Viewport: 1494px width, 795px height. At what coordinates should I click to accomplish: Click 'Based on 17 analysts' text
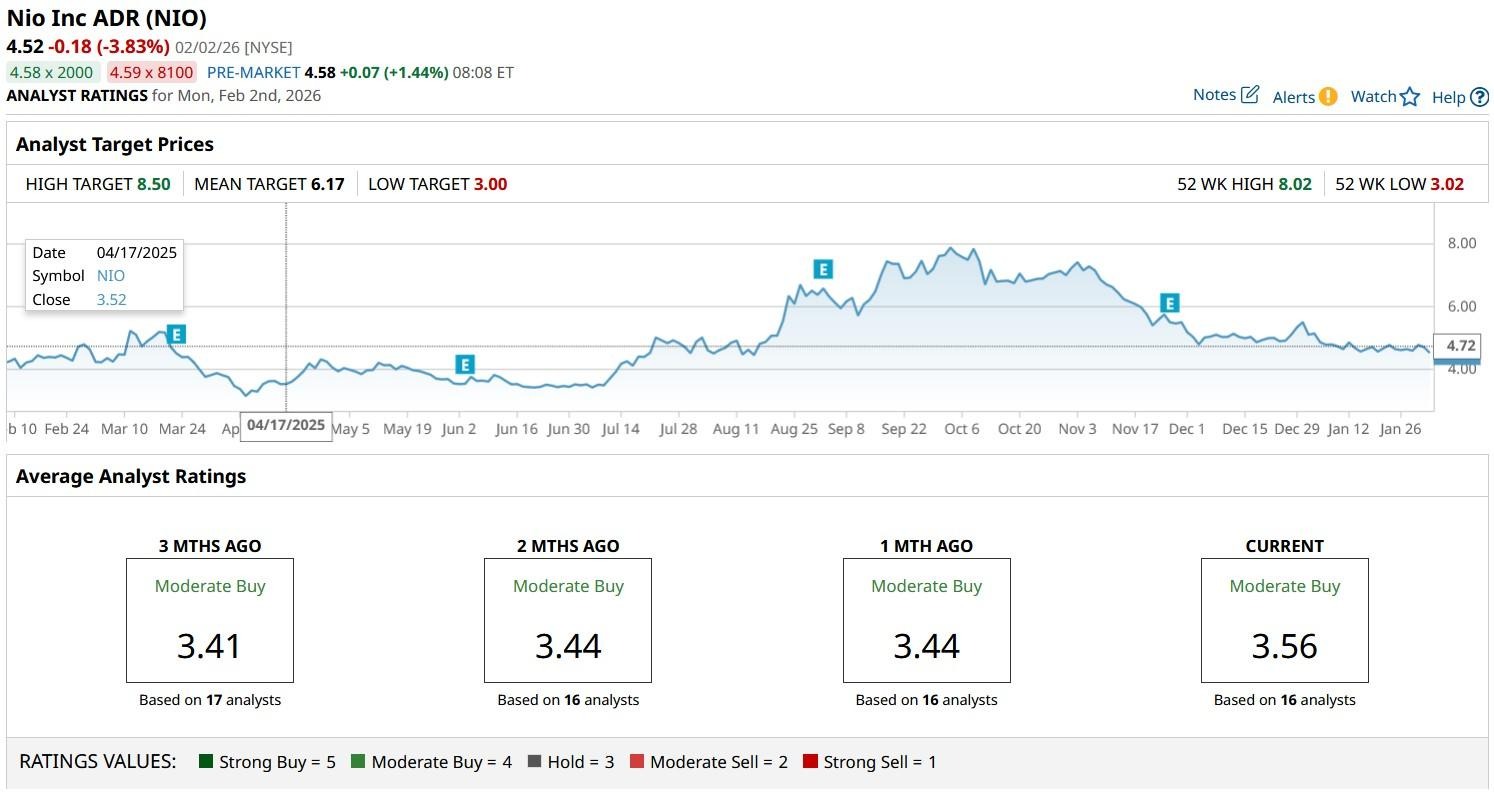(210, 700)
